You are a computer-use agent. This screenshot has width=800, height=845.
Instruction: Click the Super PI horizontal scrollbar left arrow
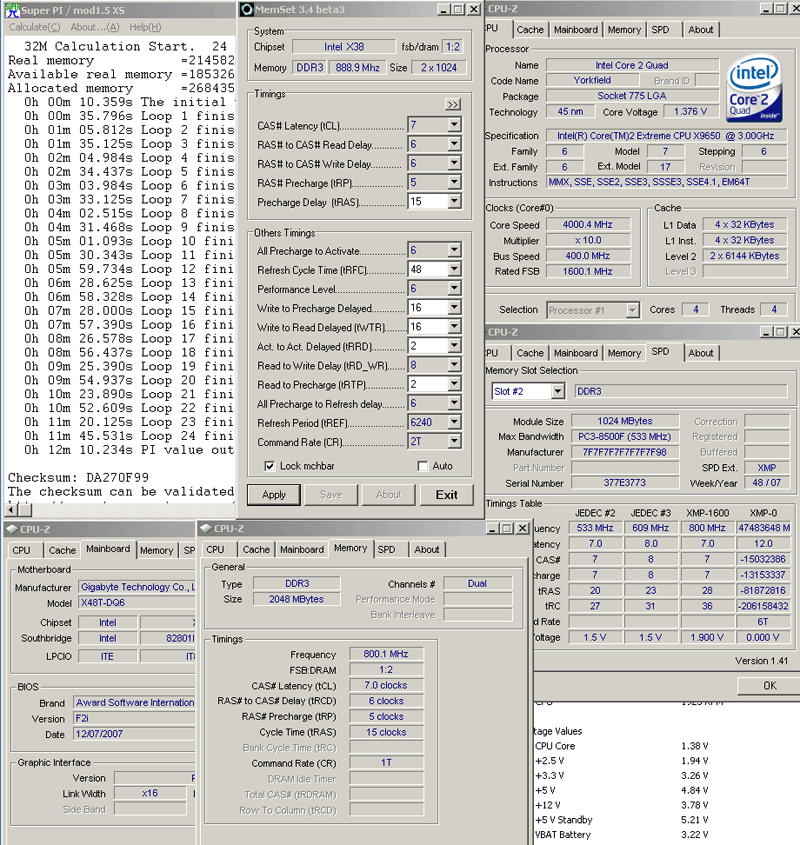(x=11, y=509)
